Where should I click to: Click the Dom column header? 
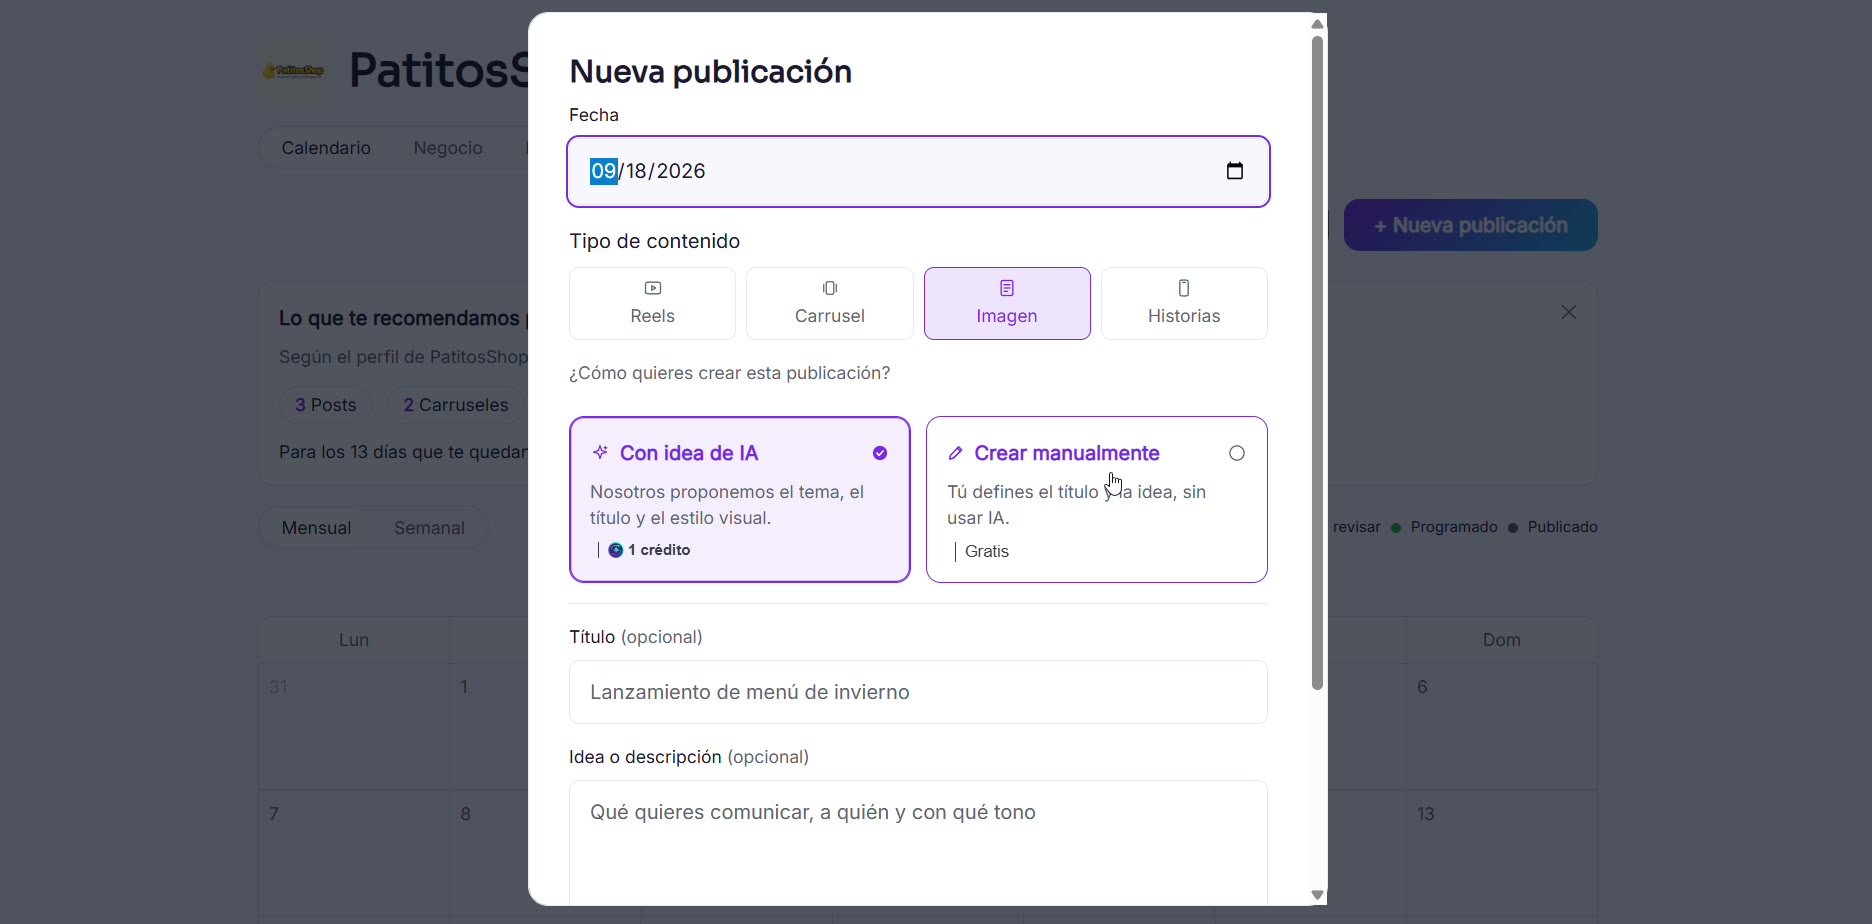(1501, 640)
